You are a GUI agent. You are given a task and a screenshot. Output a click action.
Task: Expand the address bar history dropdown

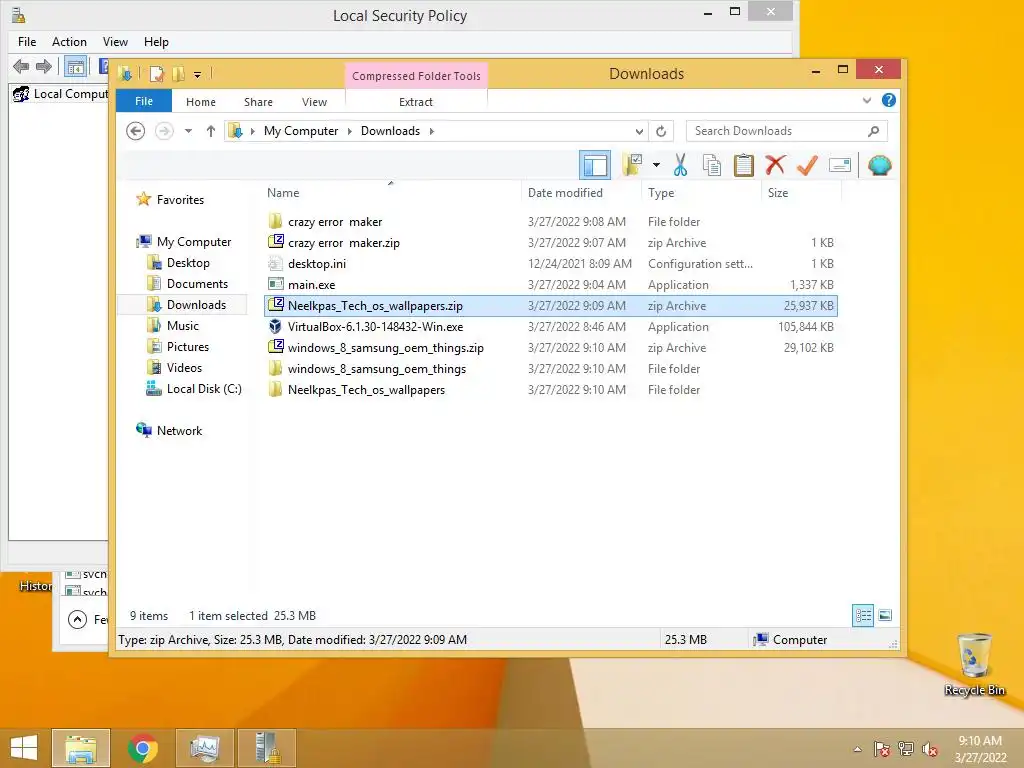tap(639, 131)
